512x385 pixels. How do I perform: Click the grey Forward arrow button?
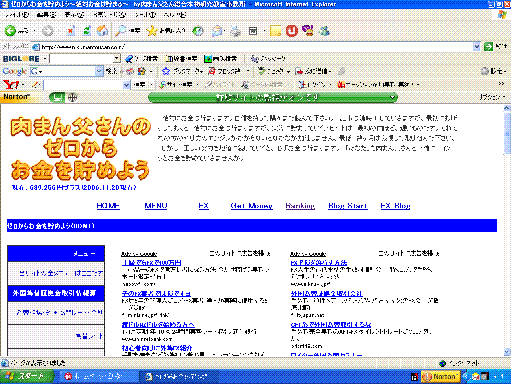point(48,31)
